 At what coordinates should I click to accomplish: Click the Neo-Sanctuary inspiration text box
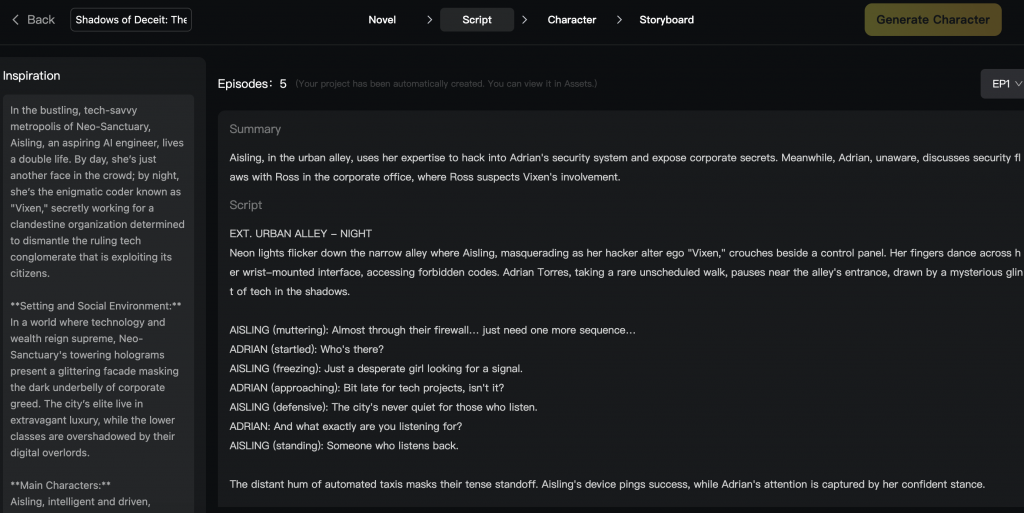[97, 190]
